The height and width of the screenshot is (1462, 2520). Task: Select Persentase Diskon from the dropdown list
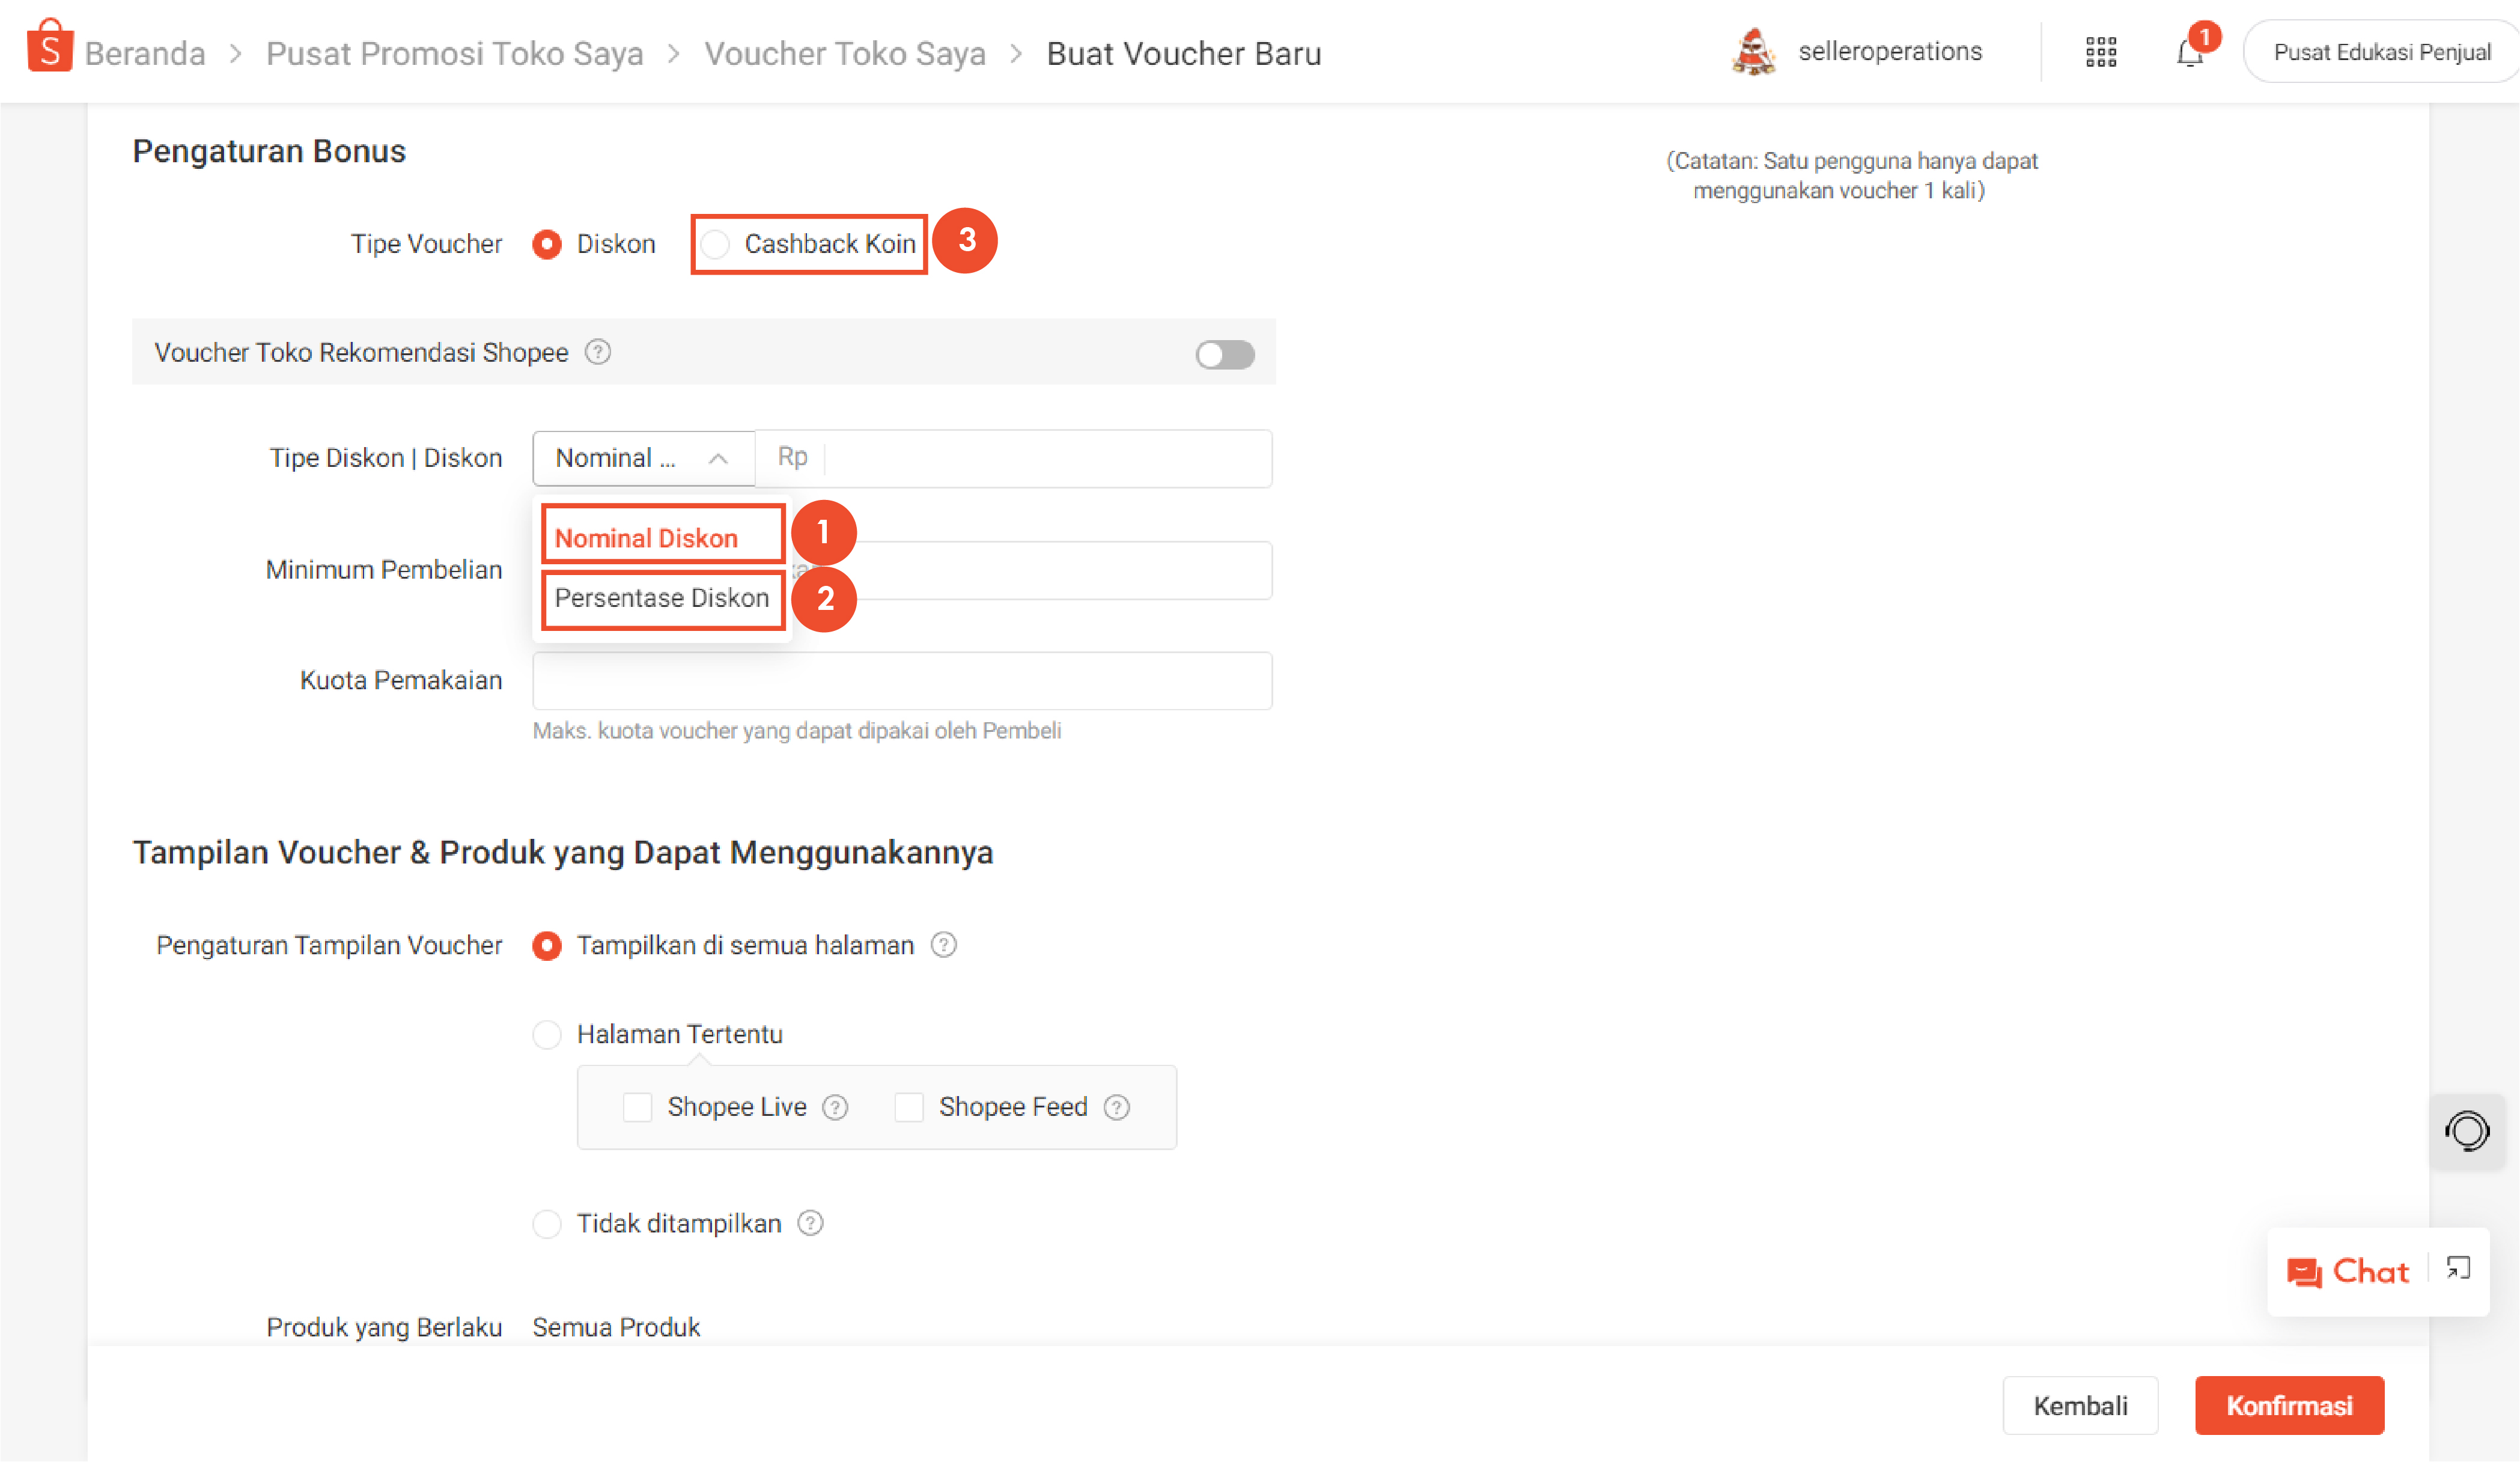coord(661,598)
